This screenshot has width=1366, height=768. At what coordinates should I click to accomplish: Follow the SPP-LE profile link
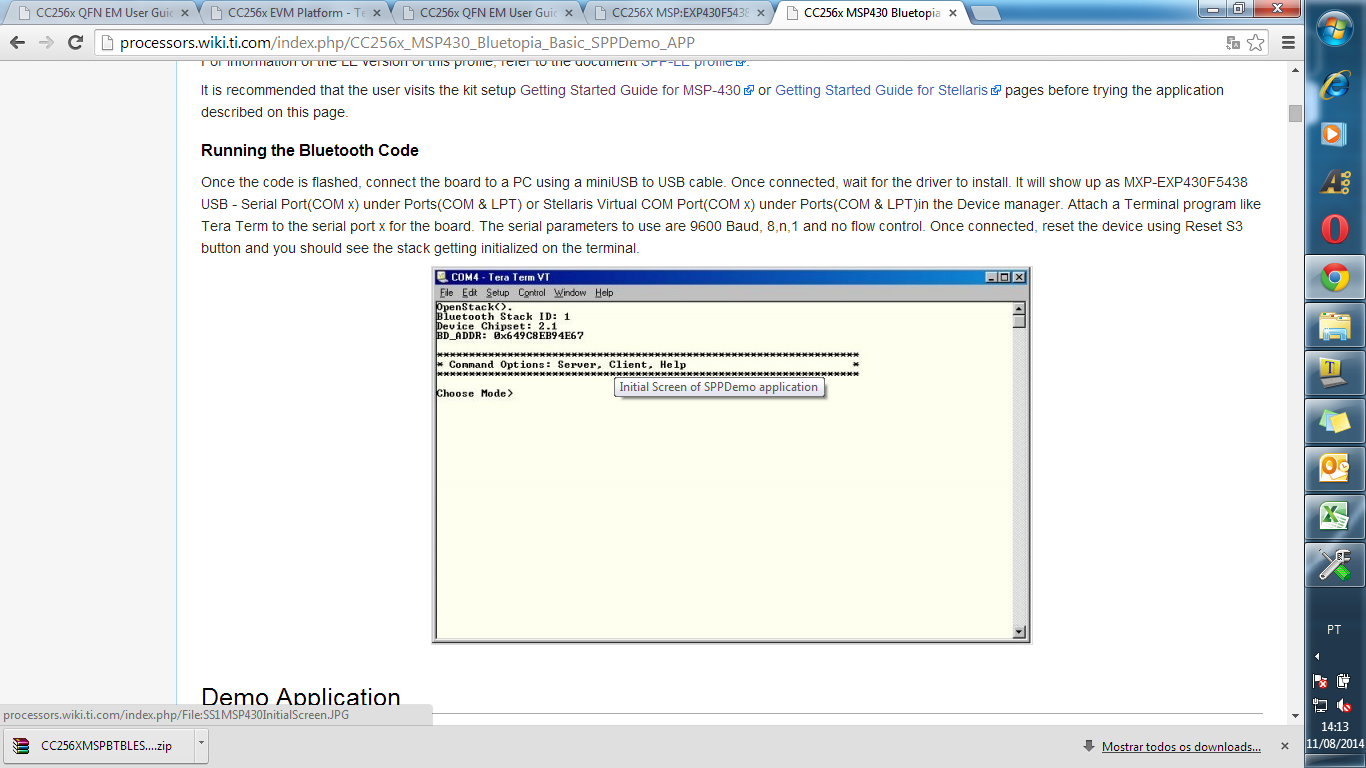pyautogui.click(x=688, y=64)
